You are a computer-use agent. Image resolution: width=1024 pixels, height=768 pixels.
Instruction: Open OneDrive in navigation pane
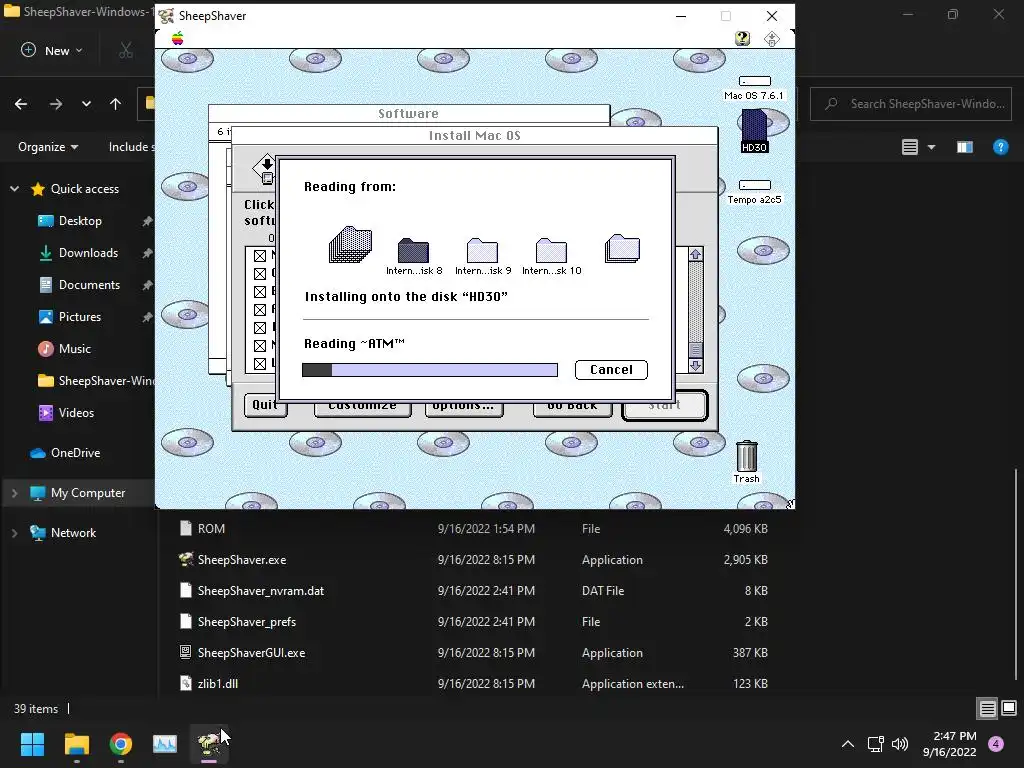pyautogui.click(x=75, y=453)
